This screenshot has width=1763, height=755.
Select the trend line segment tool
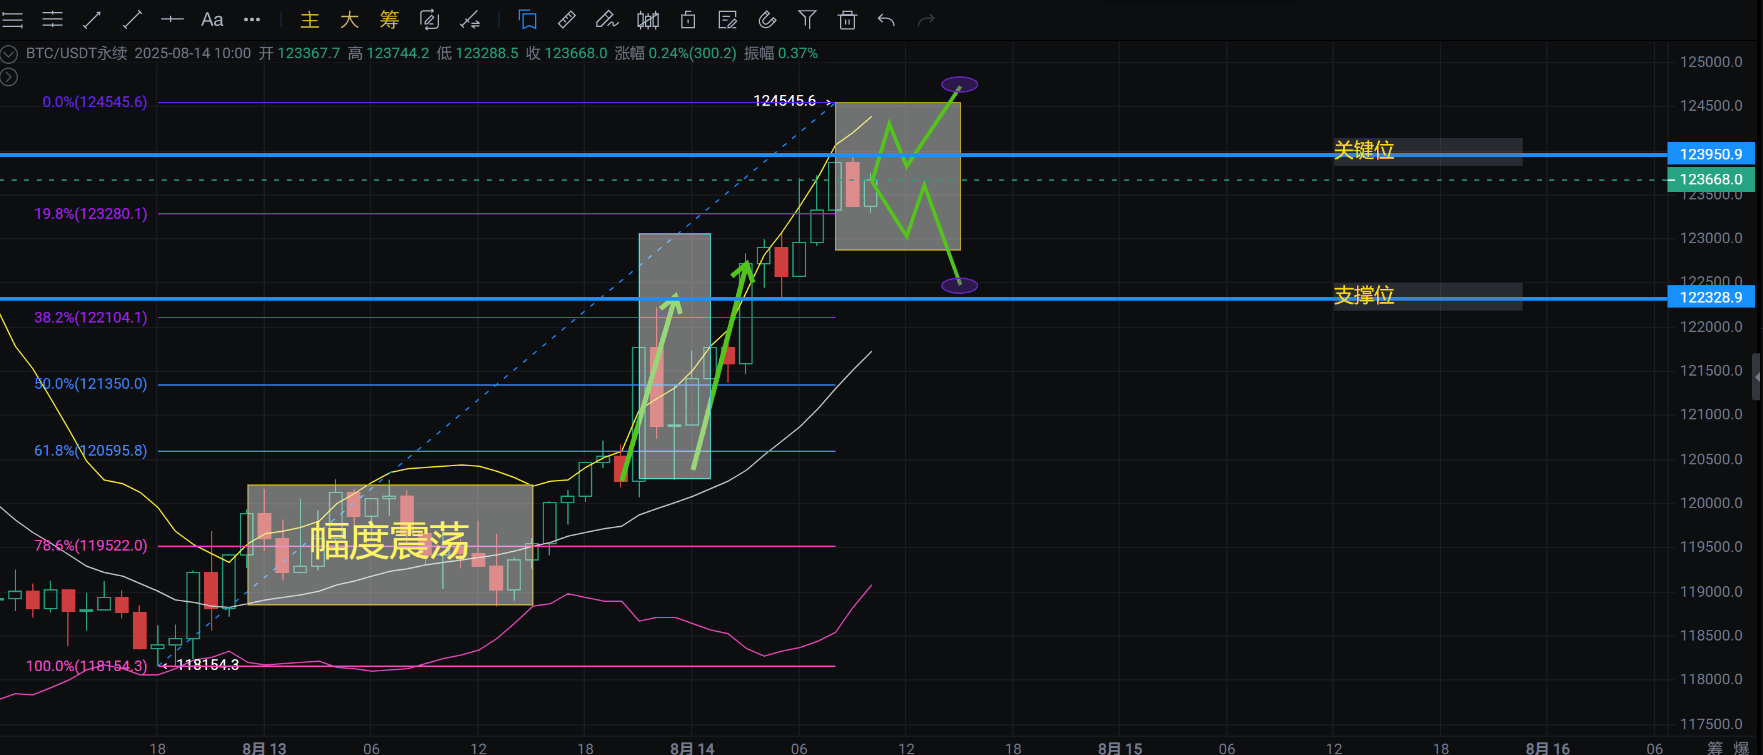click(132, 19)
